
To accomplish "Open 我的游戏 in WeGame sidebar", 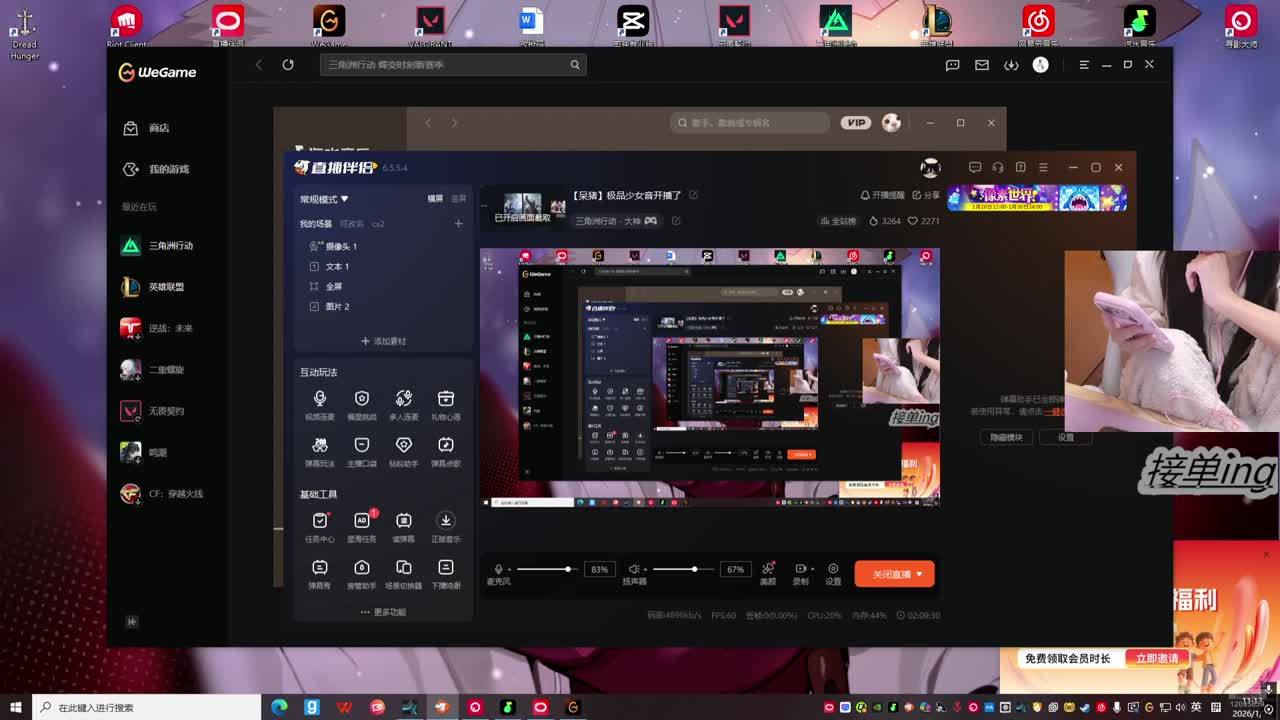I will [168, 170].
